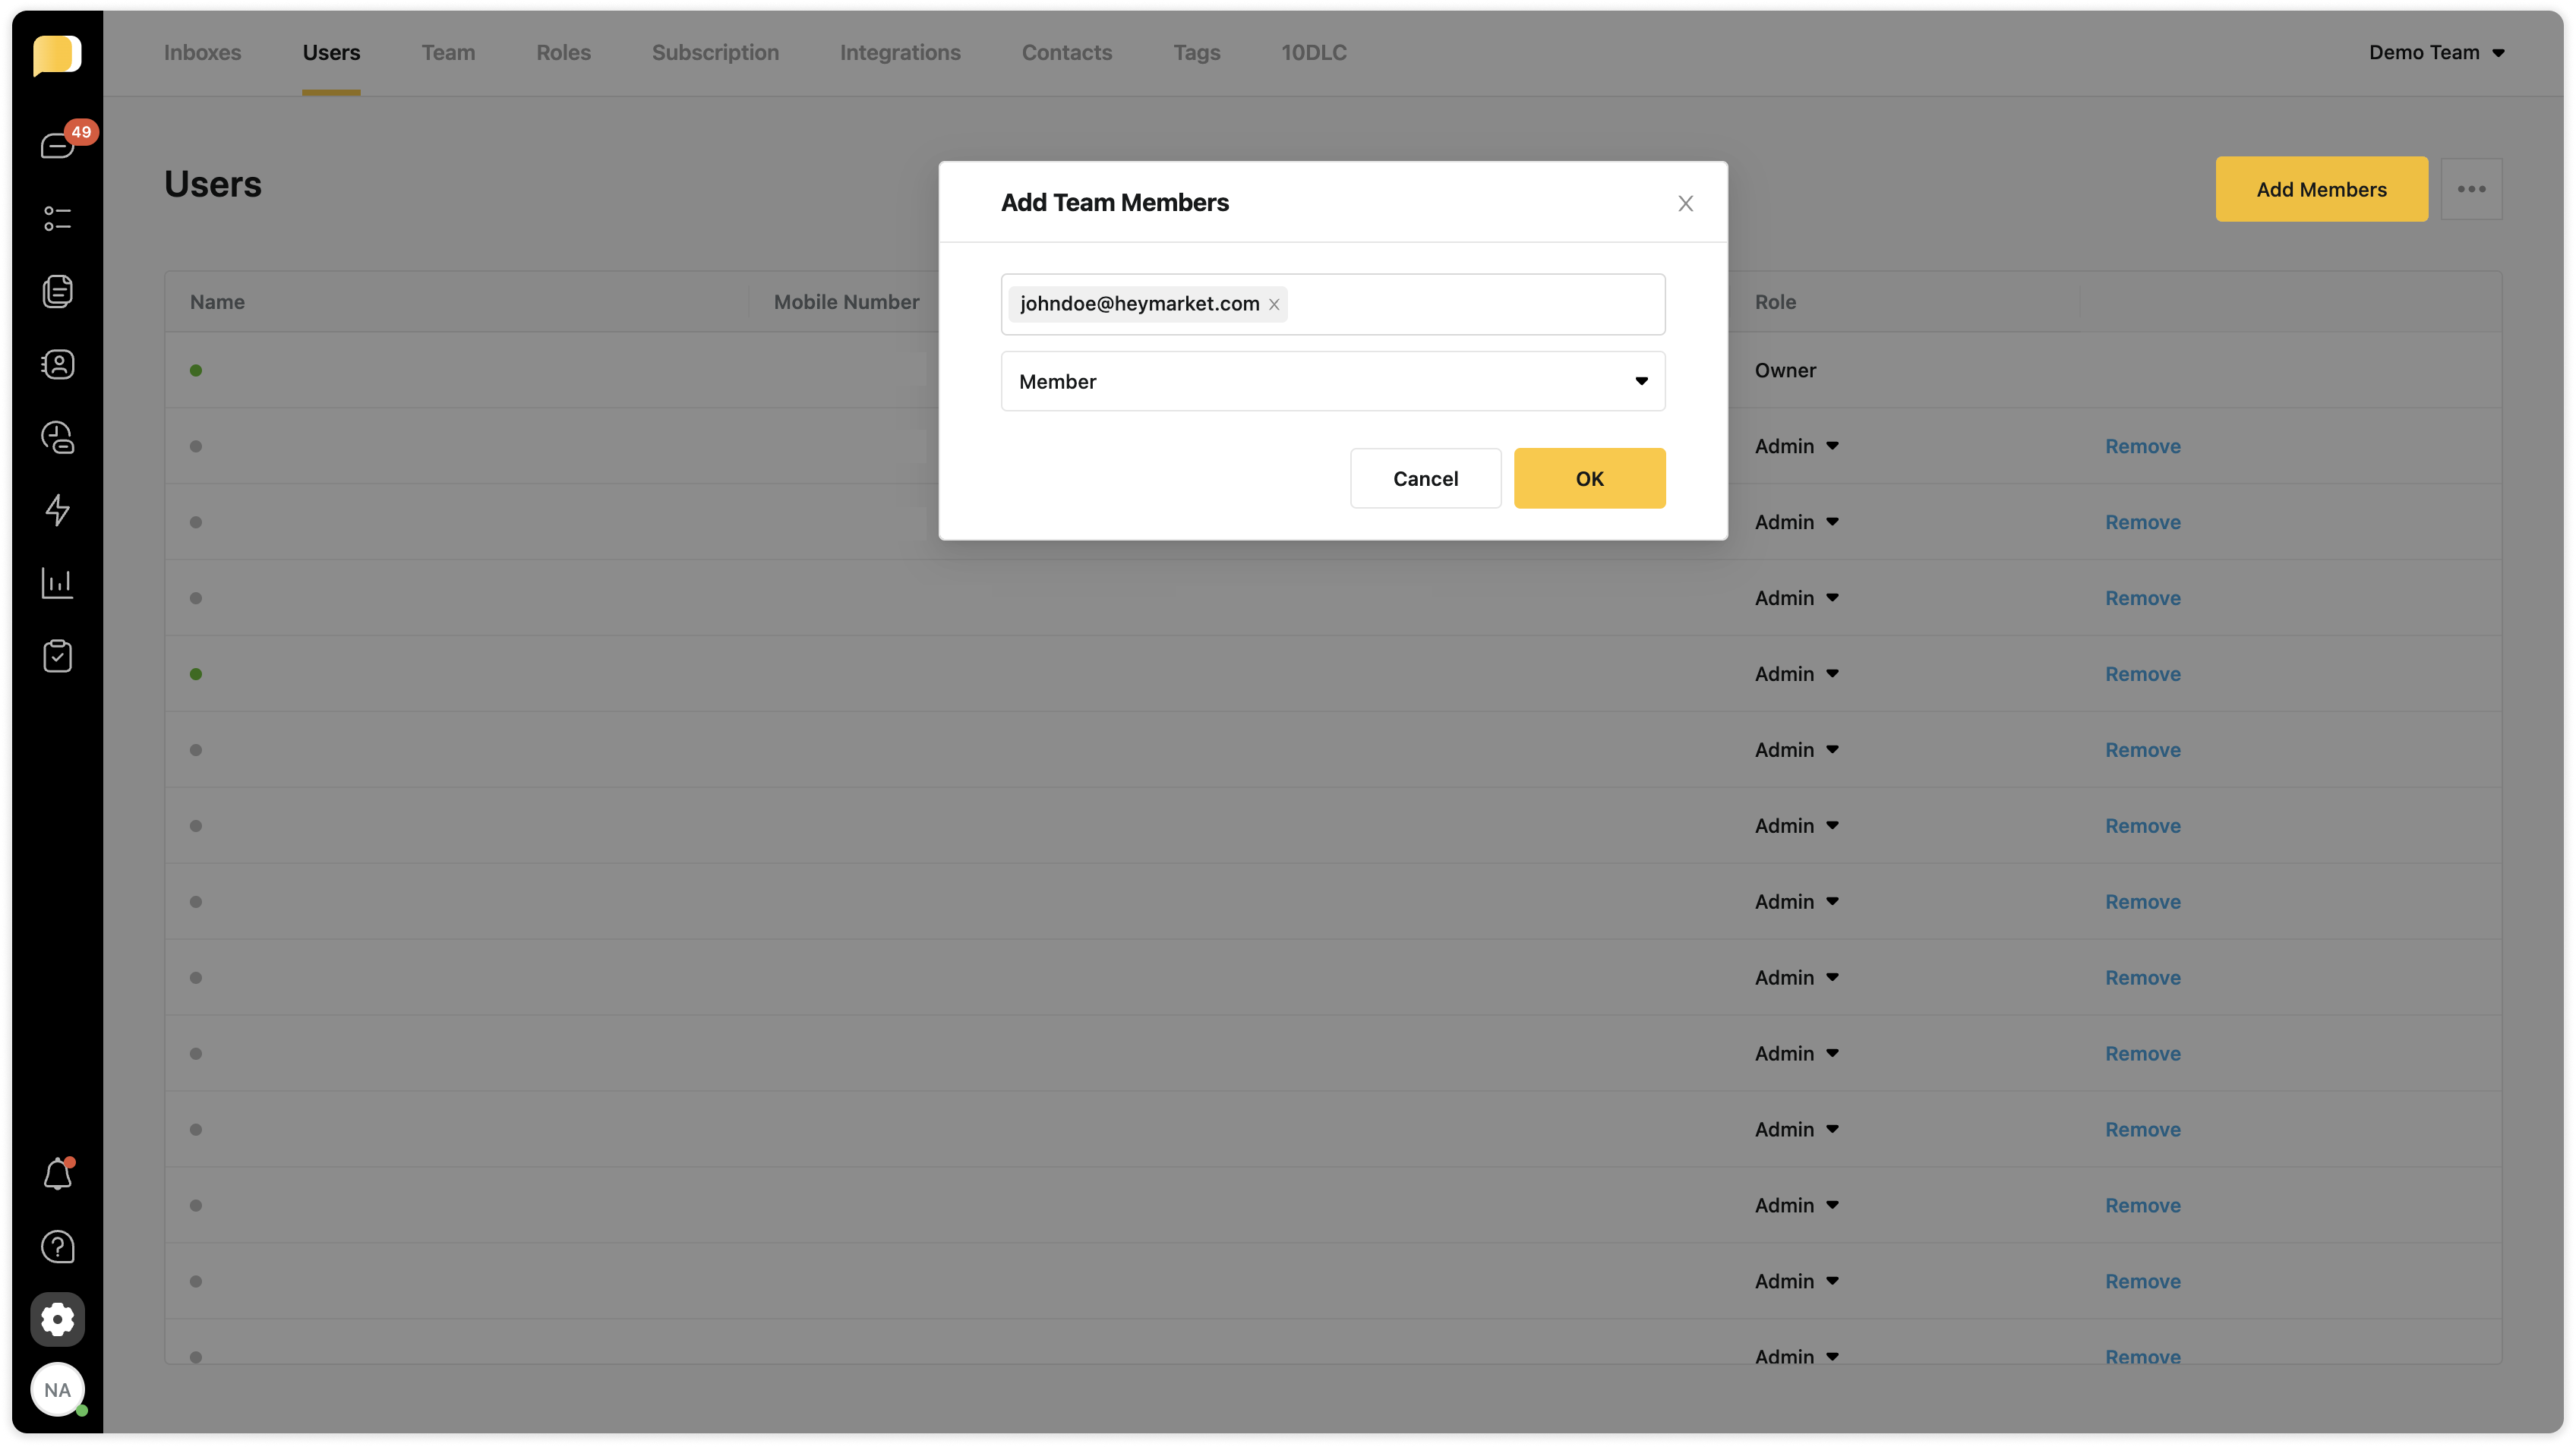Click the NA profile avatar

point(57,1390)
